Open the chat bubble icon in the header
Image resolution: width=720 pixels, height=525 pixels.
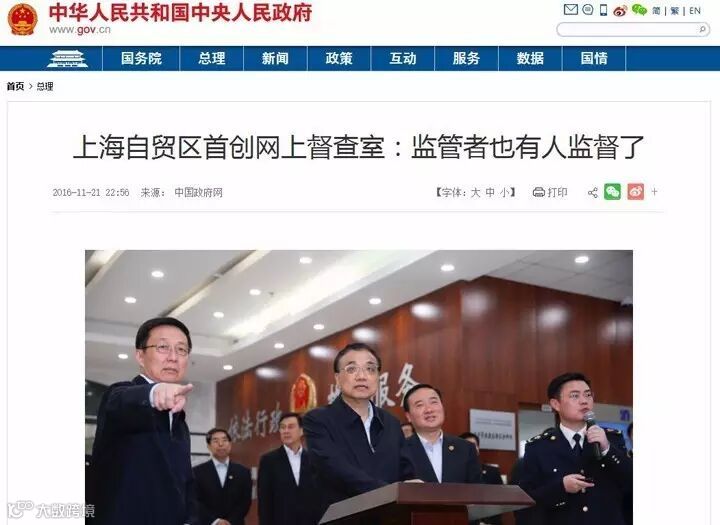point(587,9)
